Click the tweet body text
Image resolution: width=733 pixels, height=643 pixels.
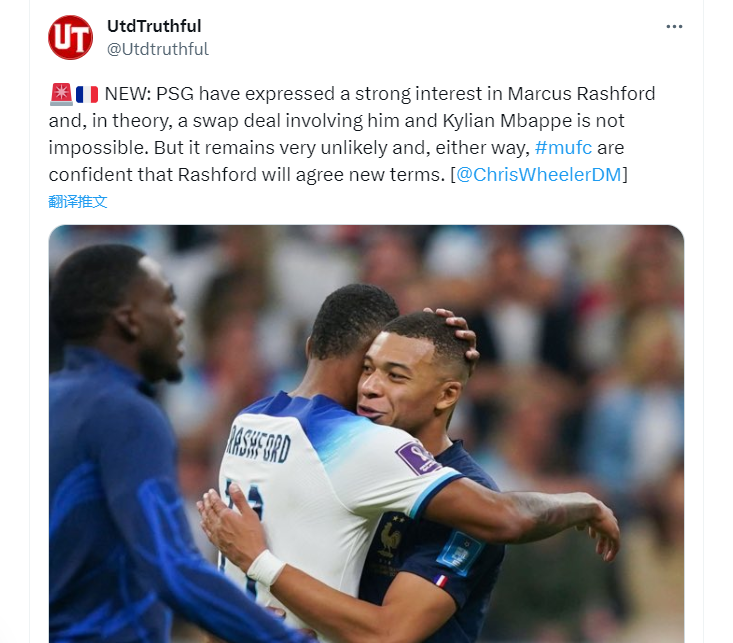[352, 134]
